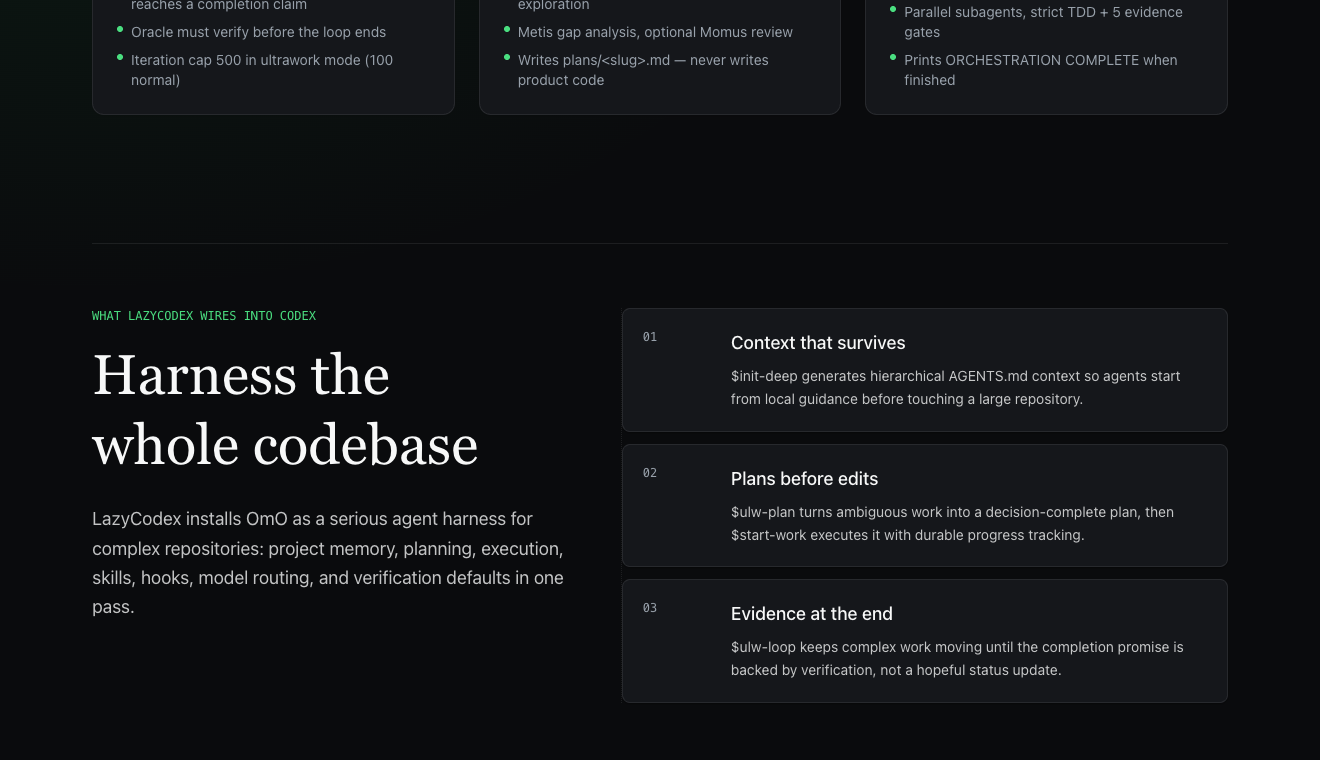1320x760 pixels.
Task: Click the 'Harness the whole codebase' heading
Action: click(285, 409)
